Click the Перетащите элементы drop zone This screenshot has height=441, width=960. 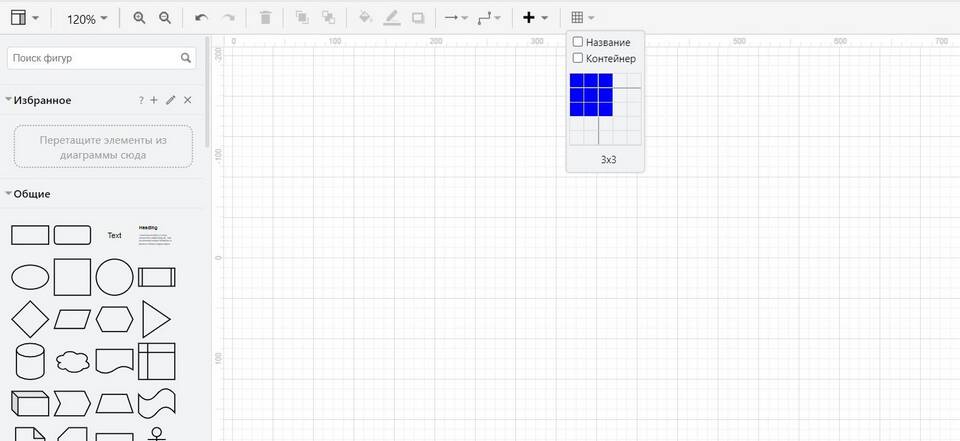click(x=103, y=147)
